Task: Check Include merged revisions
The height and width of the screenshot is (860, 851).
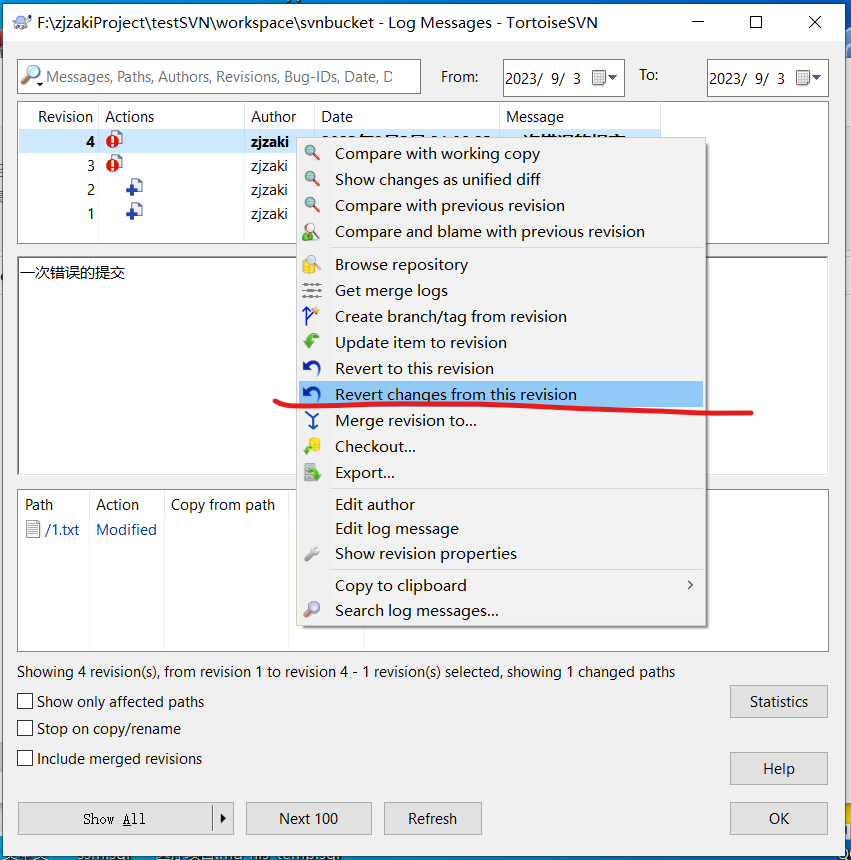Action: (25, 758)
